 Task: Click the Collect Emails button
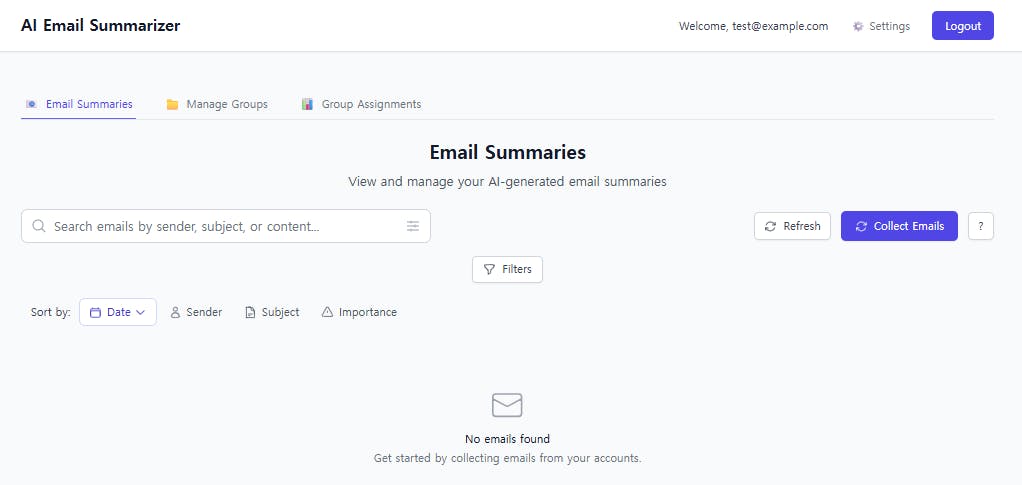coord(899,226)
